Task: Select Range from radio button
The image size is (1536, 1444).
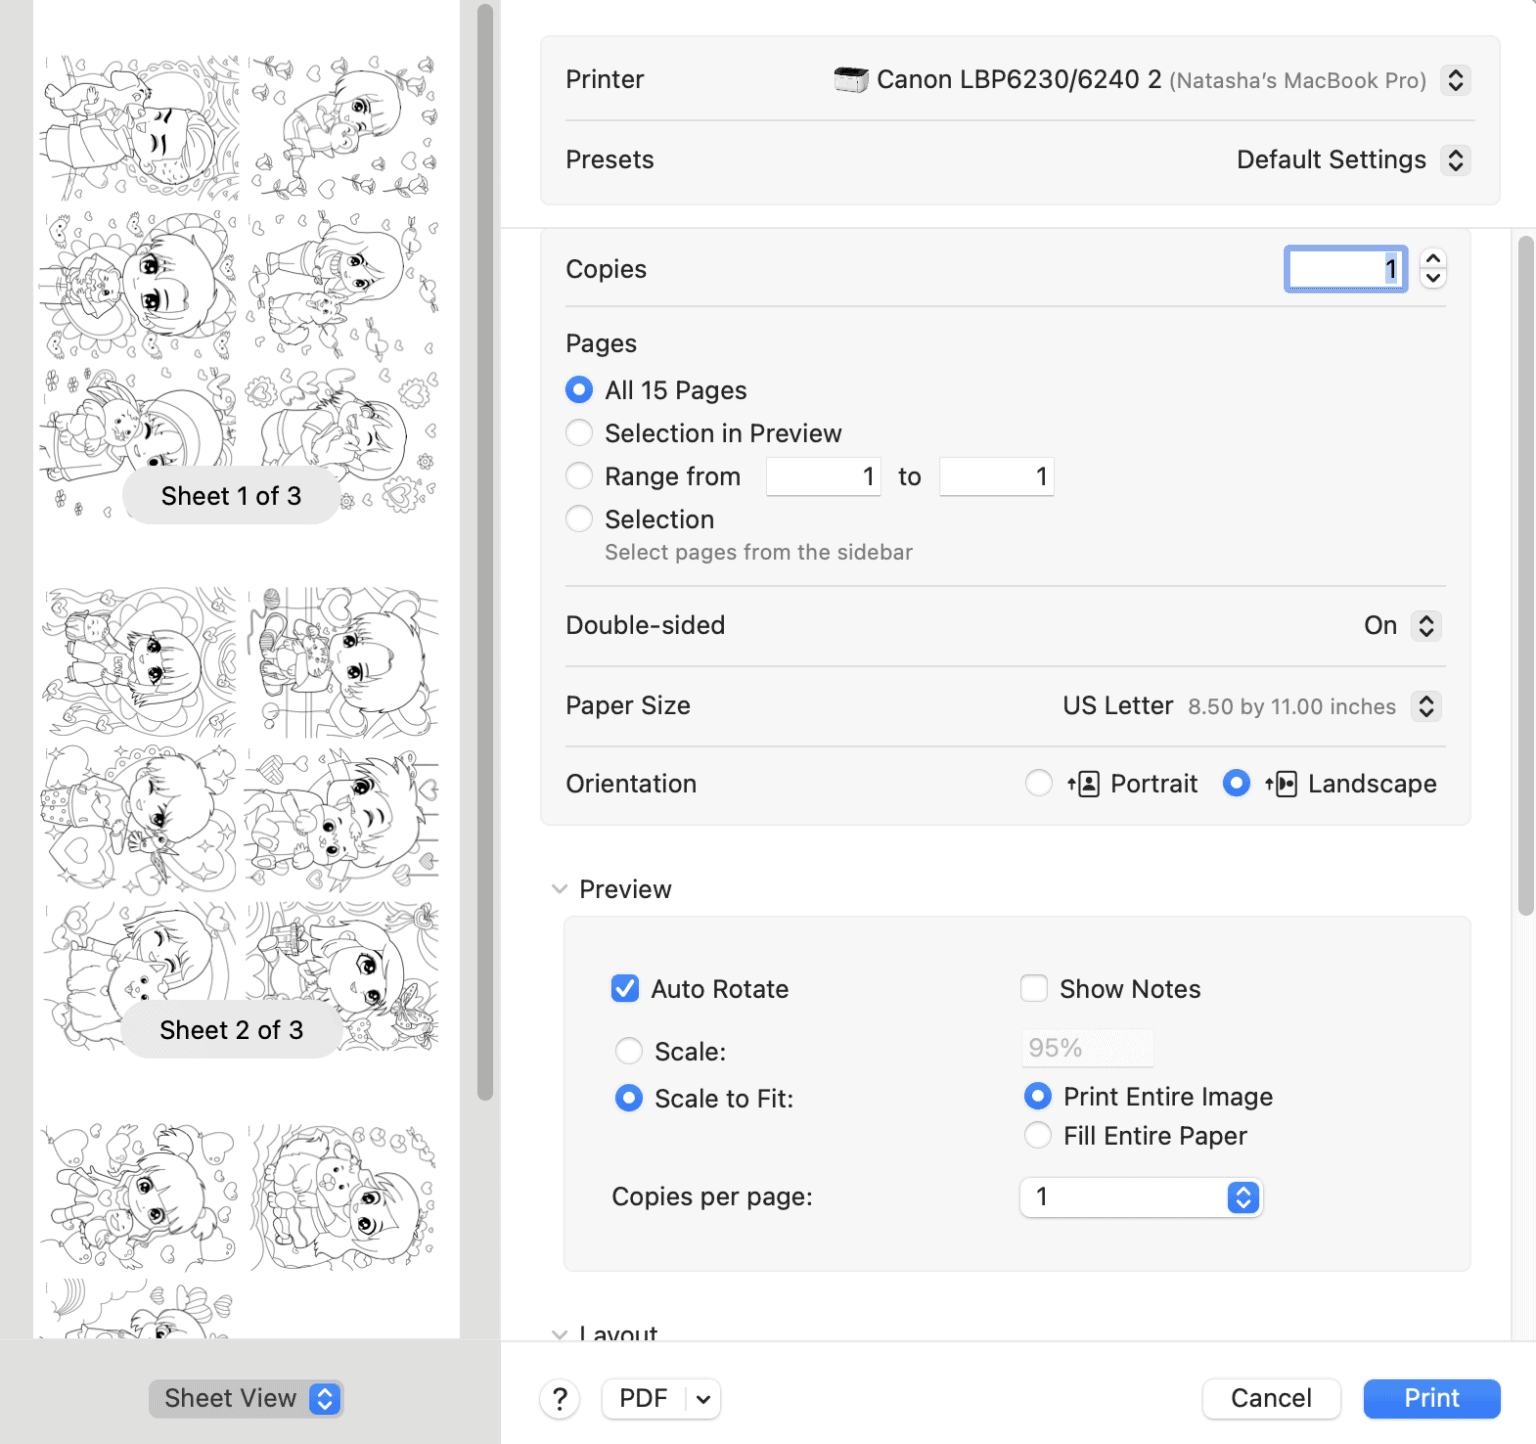Action: [579, 476]
